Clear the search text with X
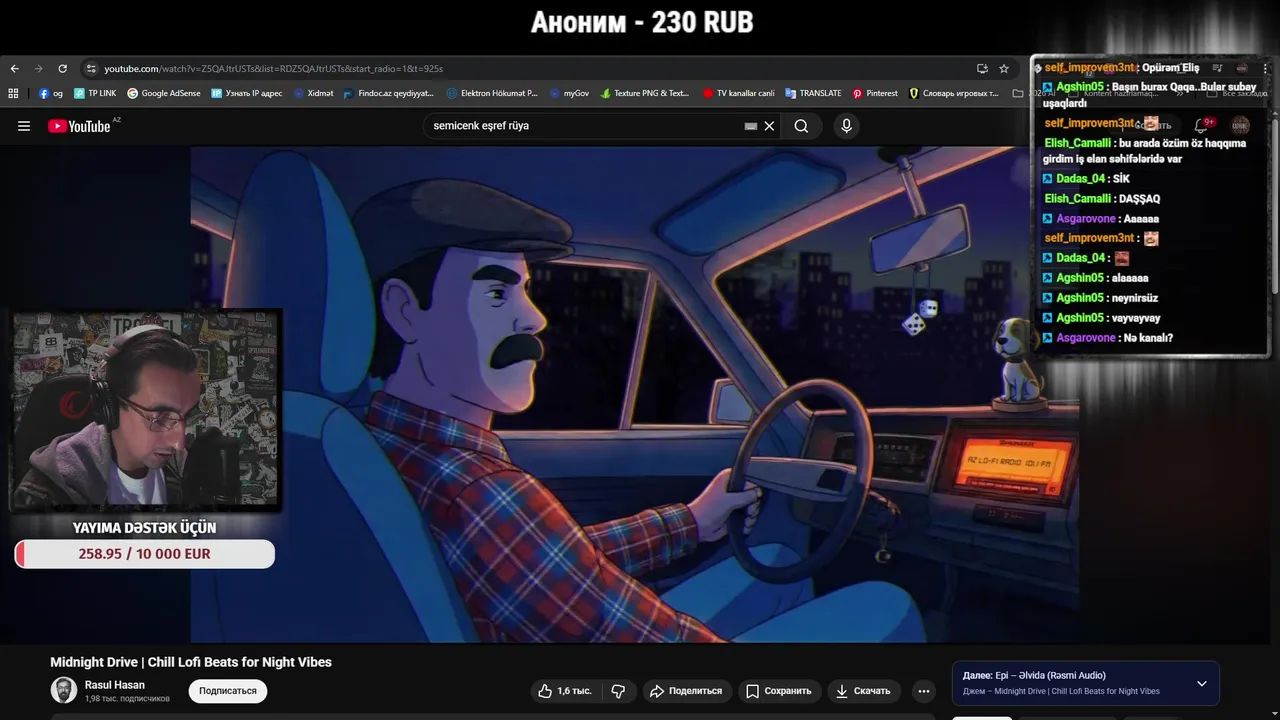Image resolution: width=1280 pixels, height=720 pixels. pyautogui.click(x=769, y=126)
